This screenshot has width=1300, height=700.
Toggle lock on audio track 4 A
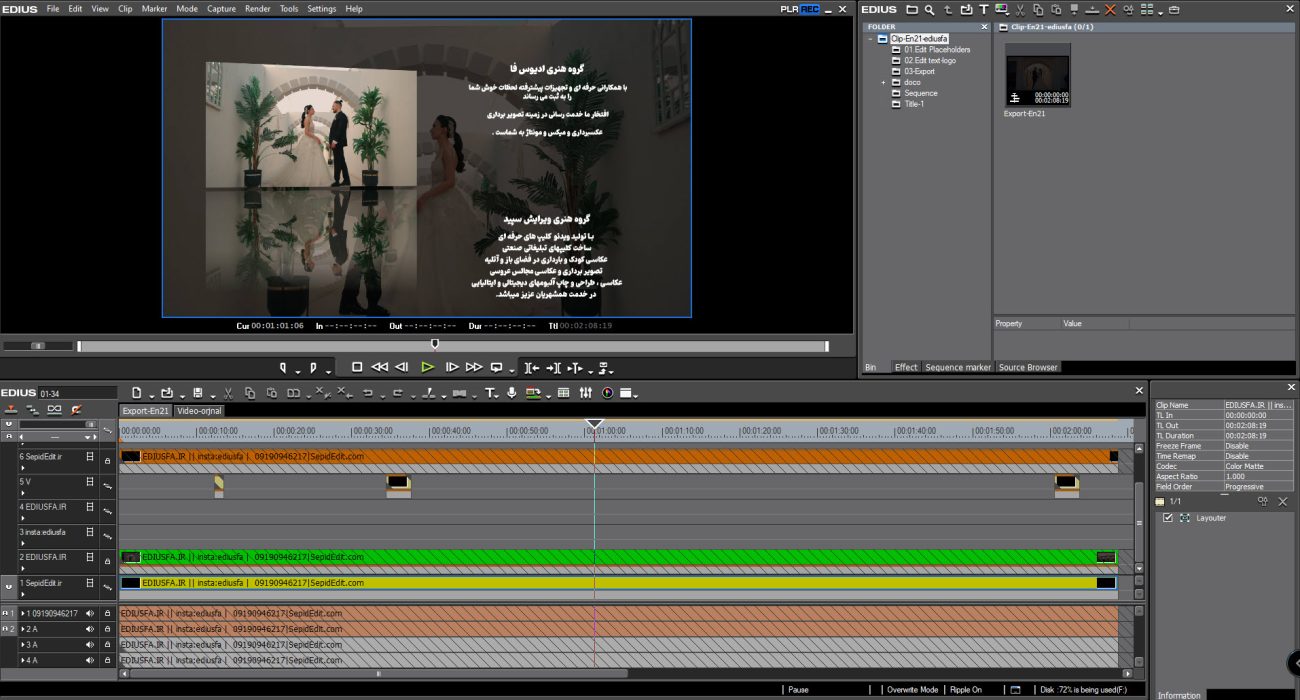coord(107,660)
